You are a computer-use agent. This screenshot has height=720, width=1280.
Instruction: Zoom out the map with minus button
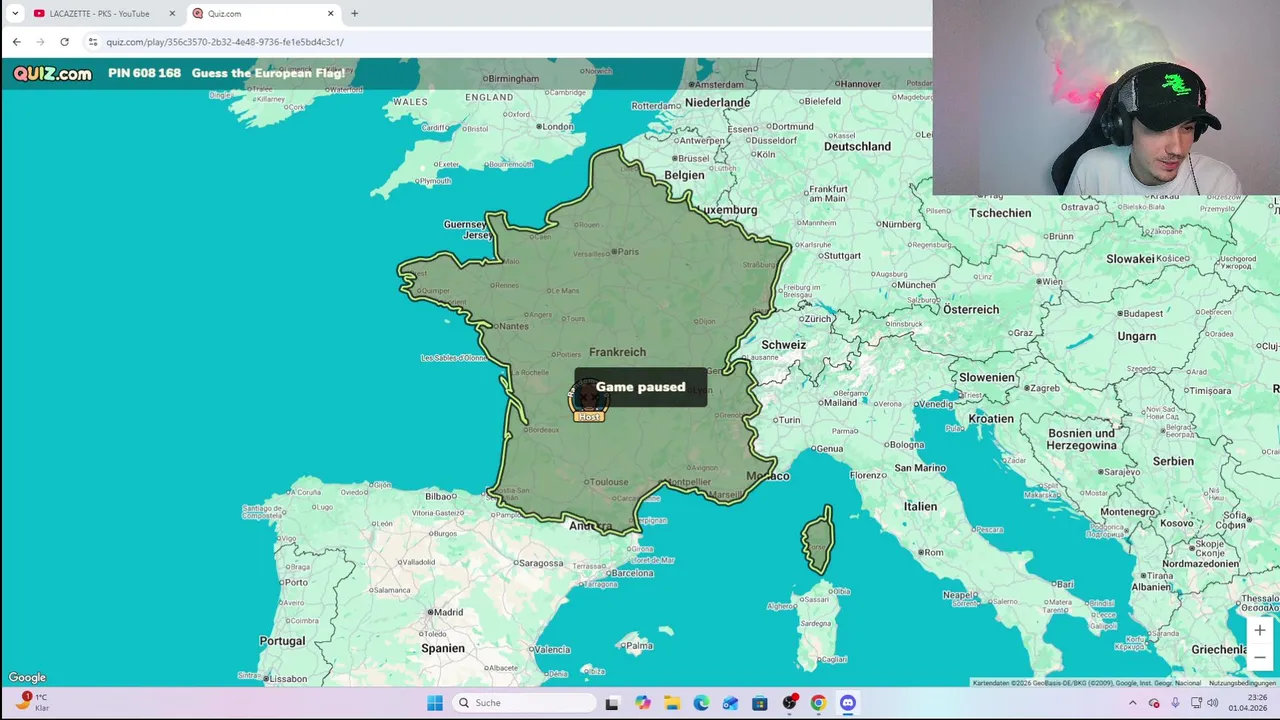click(x=1259, y=657)
